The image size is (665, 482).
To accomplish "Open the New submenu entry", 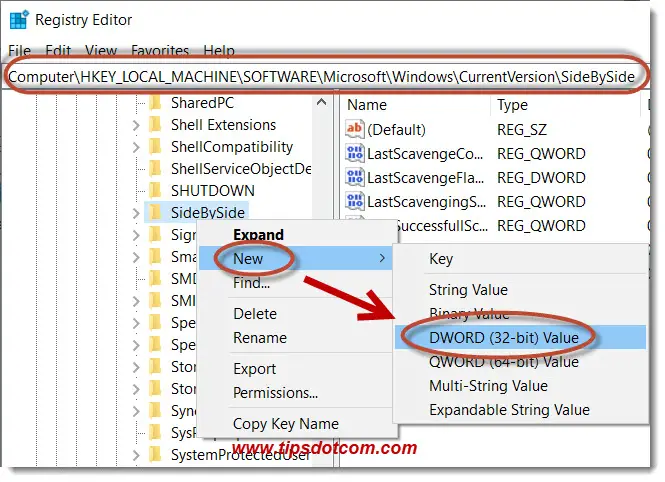I will click(x=295, y=258).
